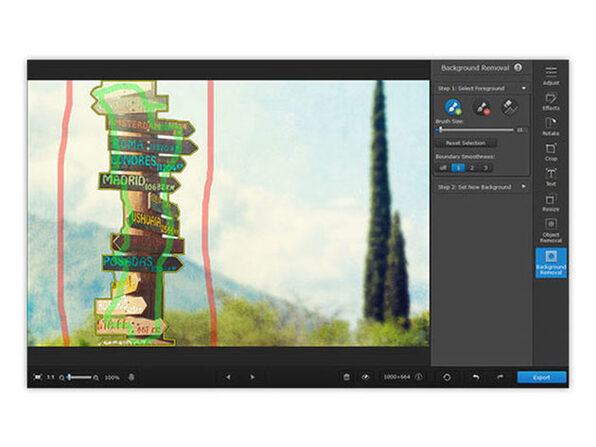Click the trash delete icon
This screenshot has height=447, width=596.
tap(346, 377)
